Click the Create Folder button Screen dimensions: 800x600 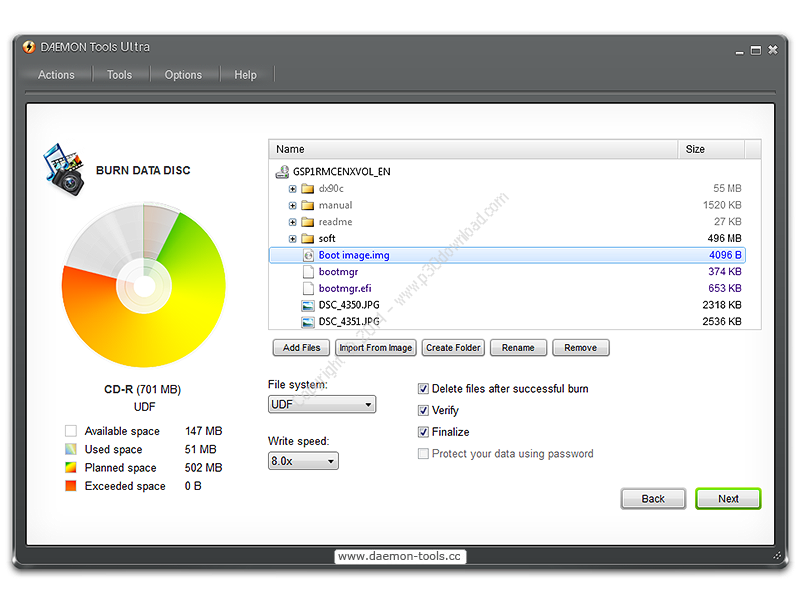point(453,348)
